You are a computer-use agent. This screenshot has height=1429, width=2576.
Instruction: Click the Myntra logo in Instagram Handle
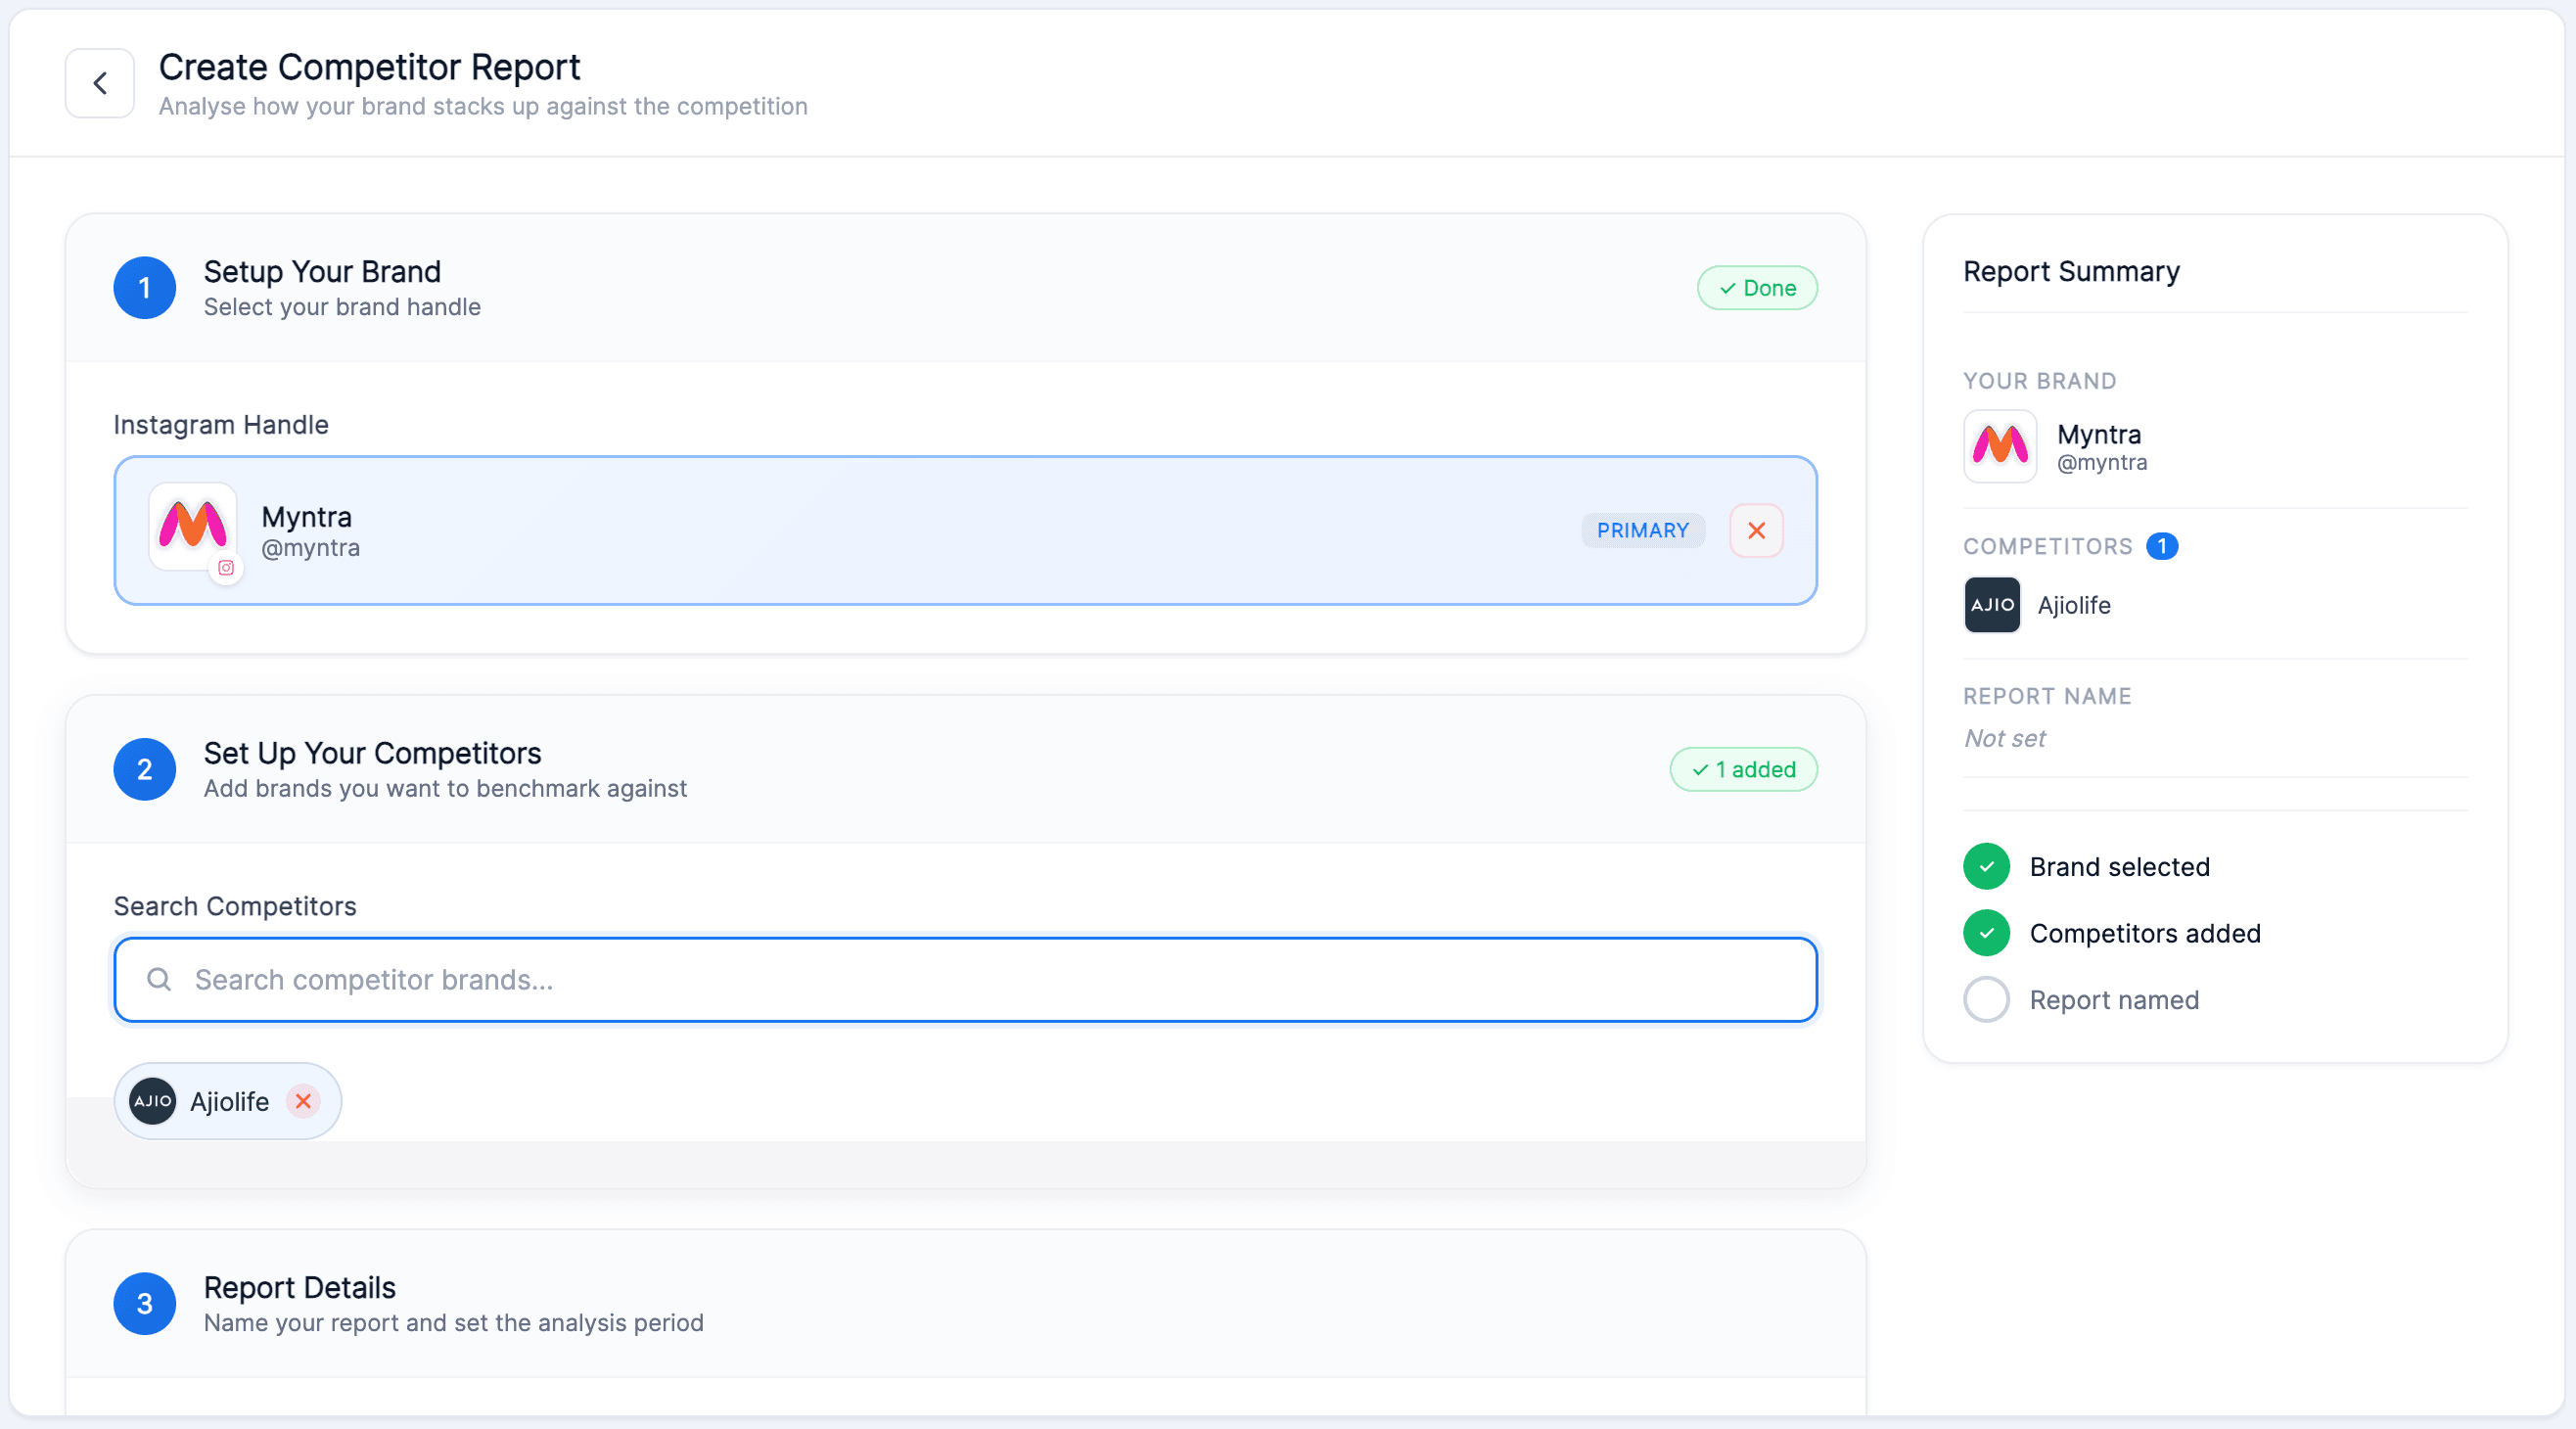pyautogui.click(x=193, y=526)
